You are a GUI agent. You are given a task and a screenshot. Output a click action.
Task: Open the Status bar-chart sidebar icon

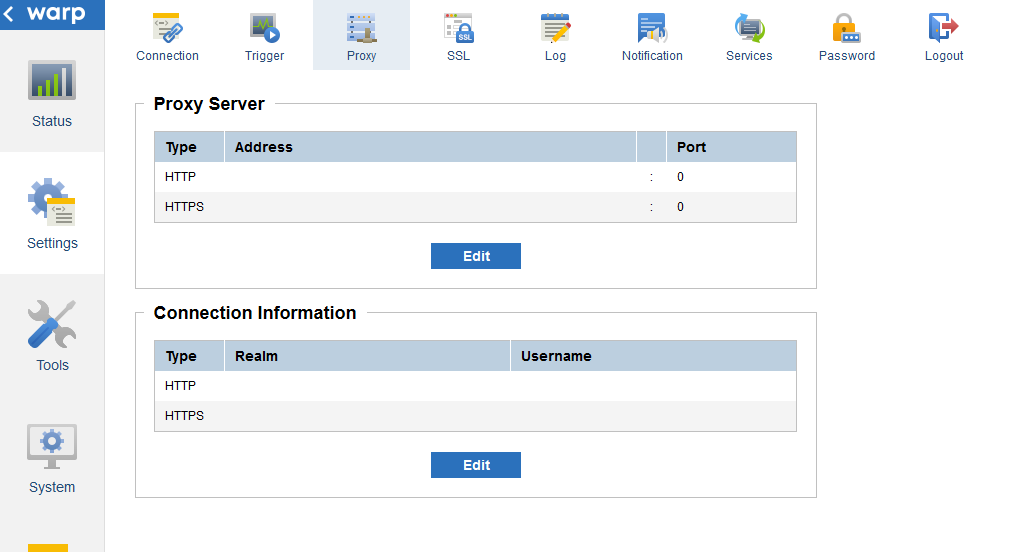click(x=52, y=82)
